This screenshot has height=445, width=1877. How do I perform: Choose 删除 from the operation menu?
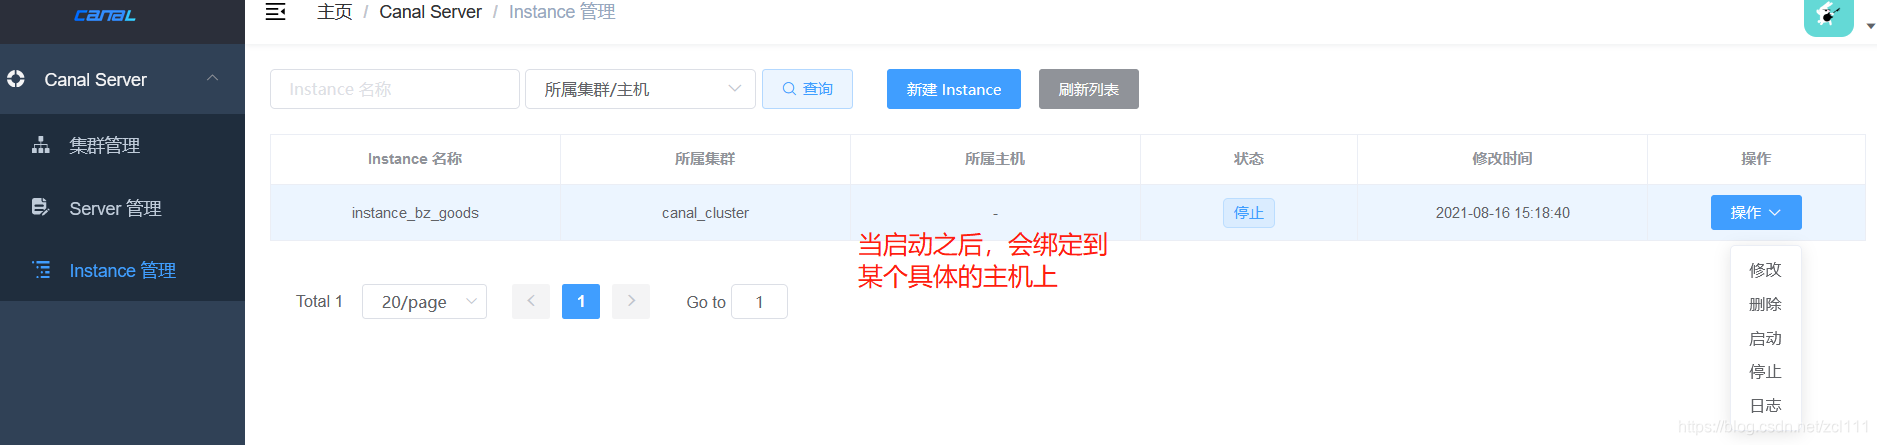pyautogui.click(x=1765, y=304)
